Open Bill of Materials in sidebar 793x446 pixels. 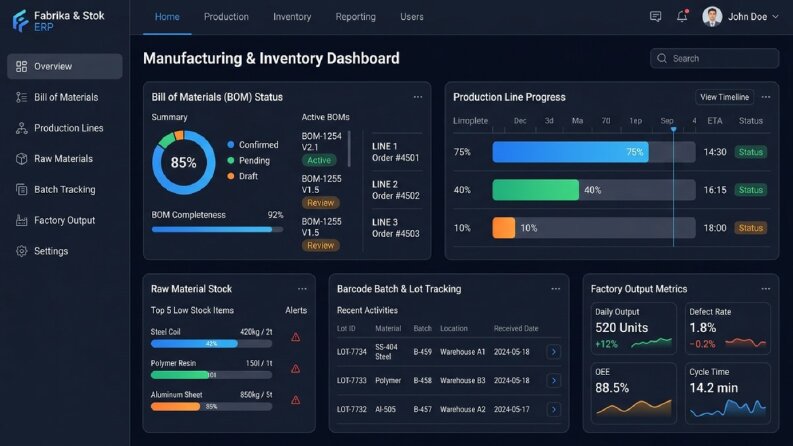tap(65, 97)
